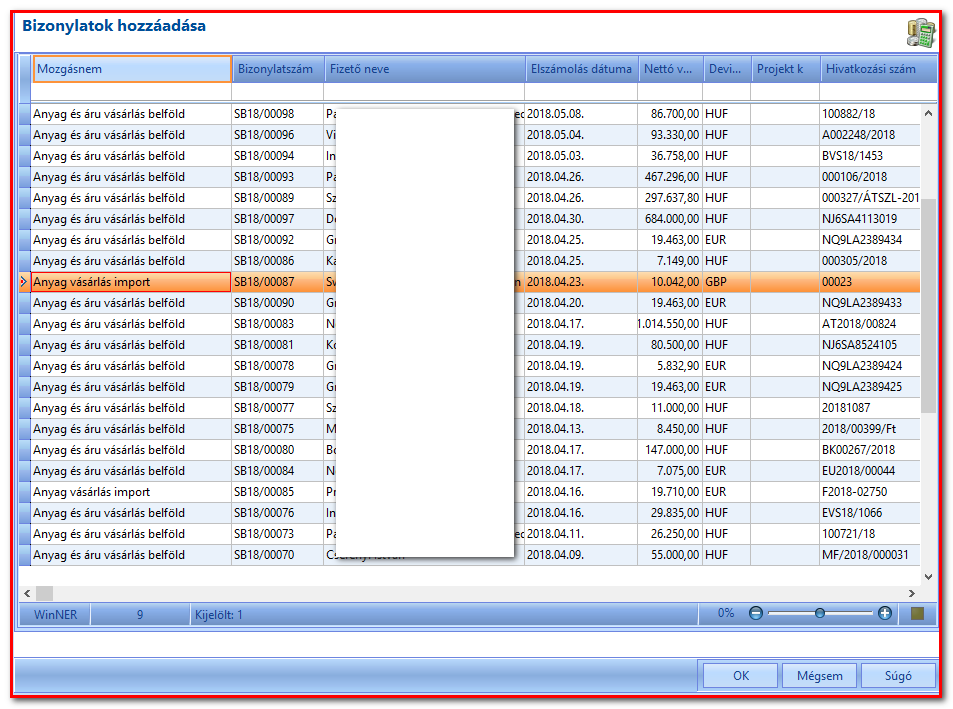This screenshot has height=709, width=953.
Task: Click reference number A002248/2018
Action: coord(870,135)
